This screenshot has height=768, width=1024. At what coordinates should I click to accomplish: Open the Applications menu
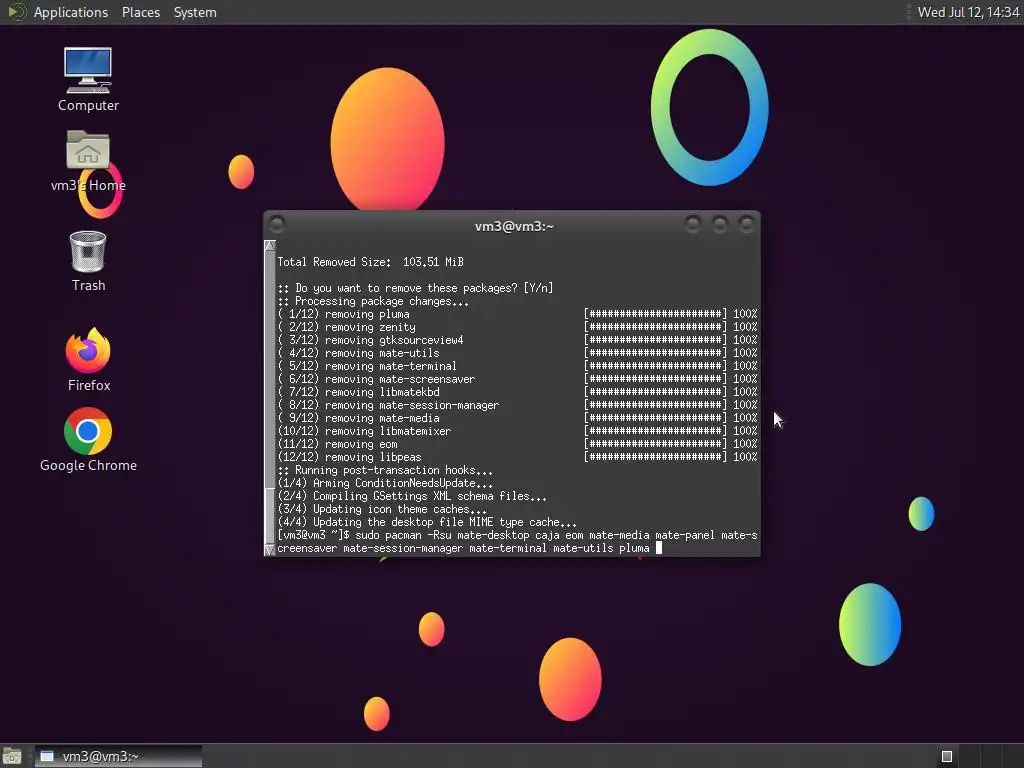[x=71, y=12]
